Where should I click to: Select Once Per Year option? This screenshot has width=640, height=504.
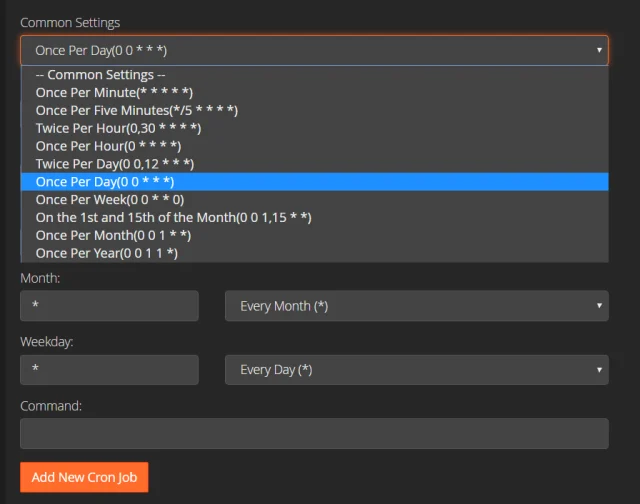106,253
